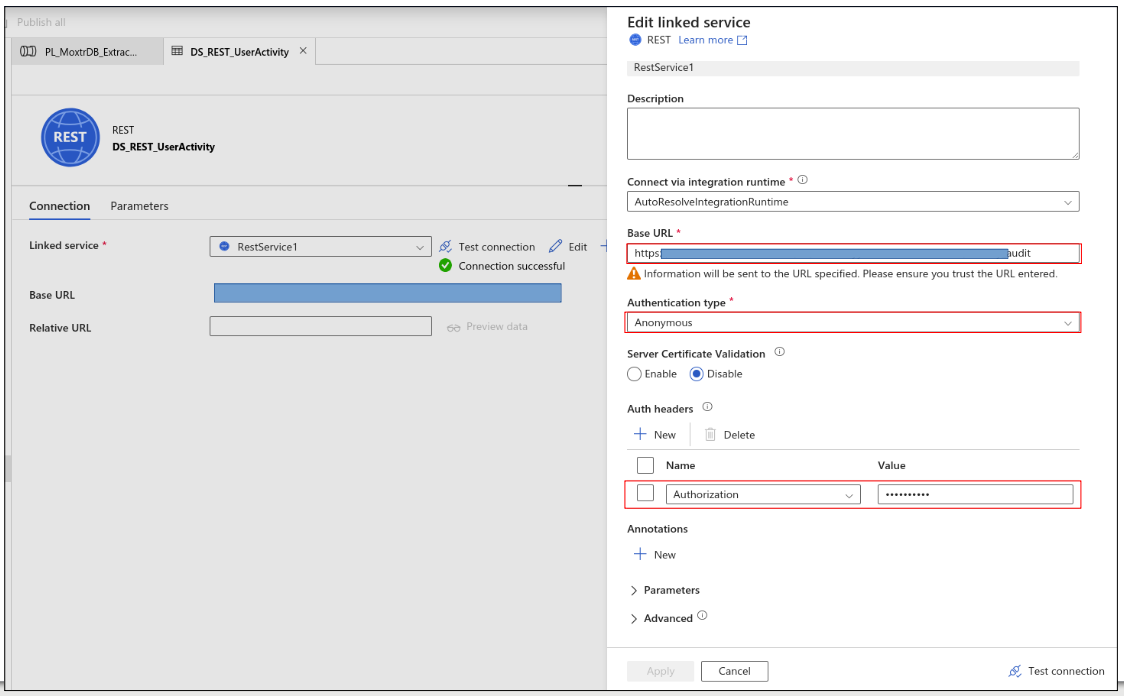Click Publish all at the top
1124x696 pixels.
[41, 22]
